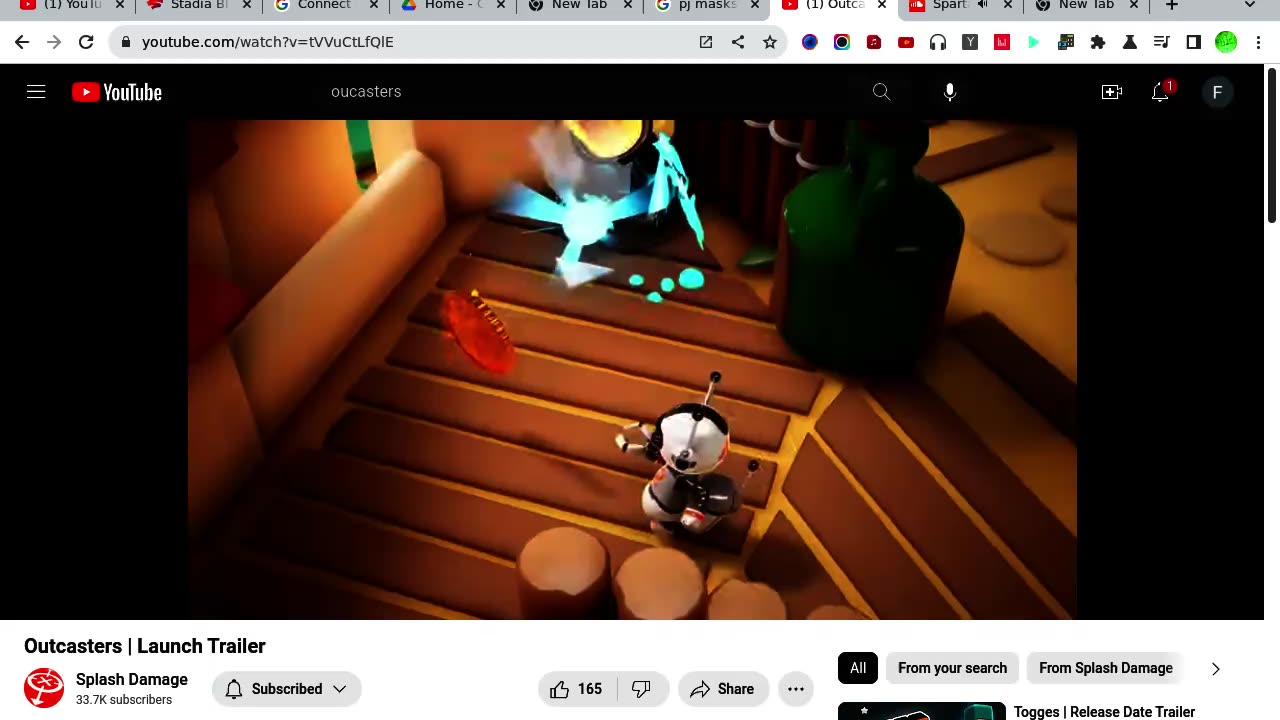Image resolution: width=1280 pixels, height=720 pixels.
Task: Click the blue circle extension icon
Action: (x=810, y=42)
